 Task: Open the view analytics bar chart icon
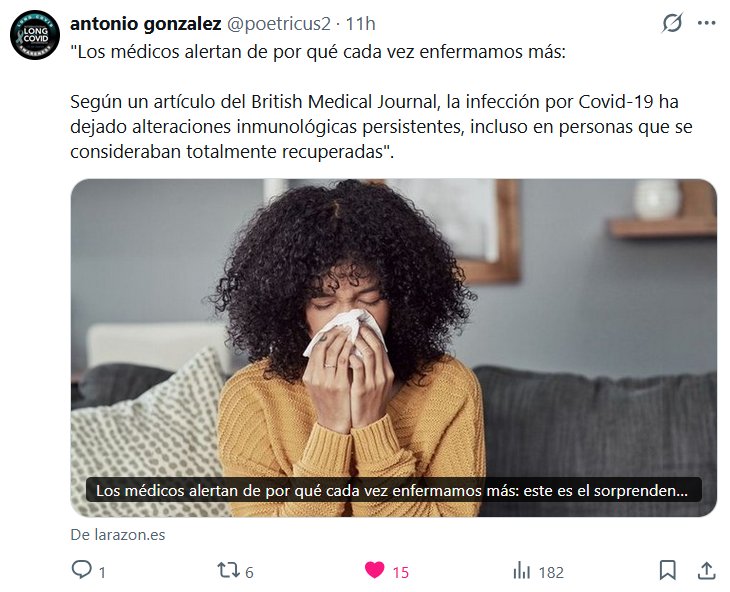521,571
